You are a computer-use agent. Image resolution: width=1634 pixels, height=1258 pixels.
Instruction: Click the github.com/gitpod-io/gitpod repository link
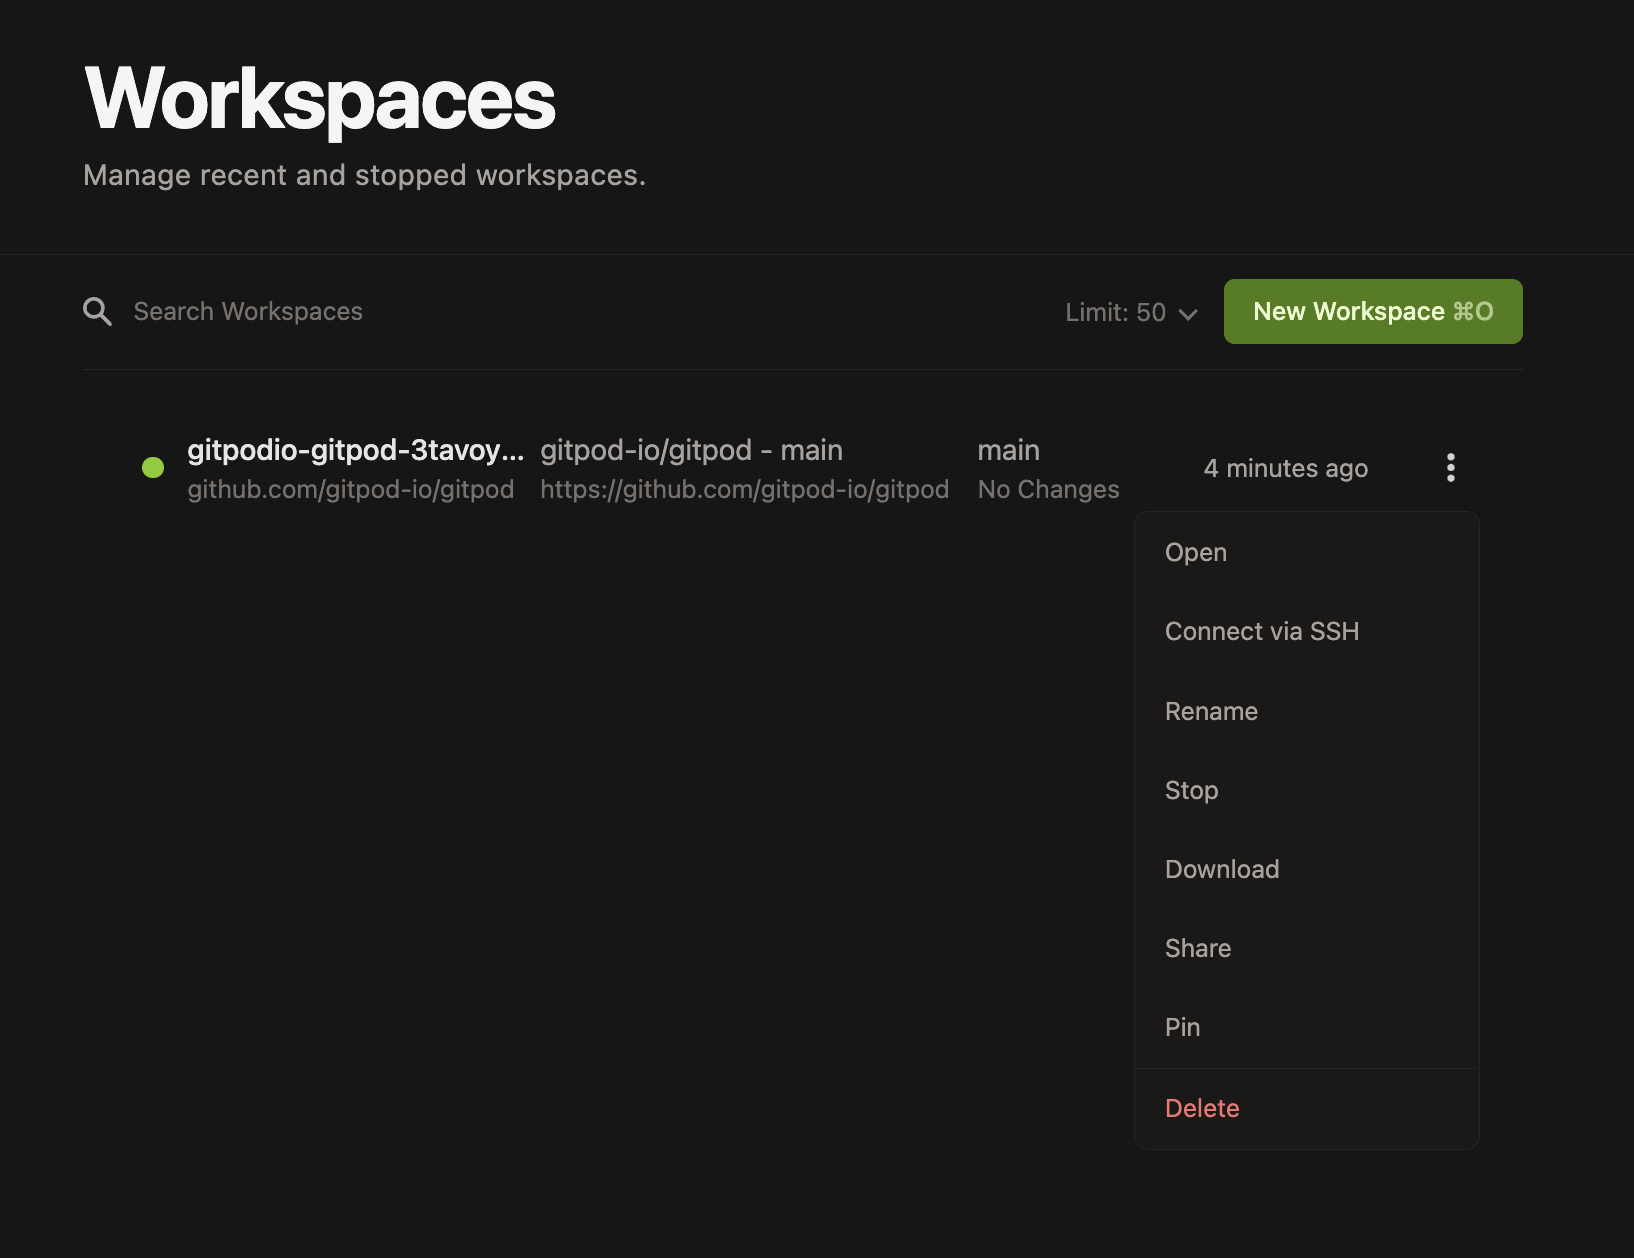(351, 489)
